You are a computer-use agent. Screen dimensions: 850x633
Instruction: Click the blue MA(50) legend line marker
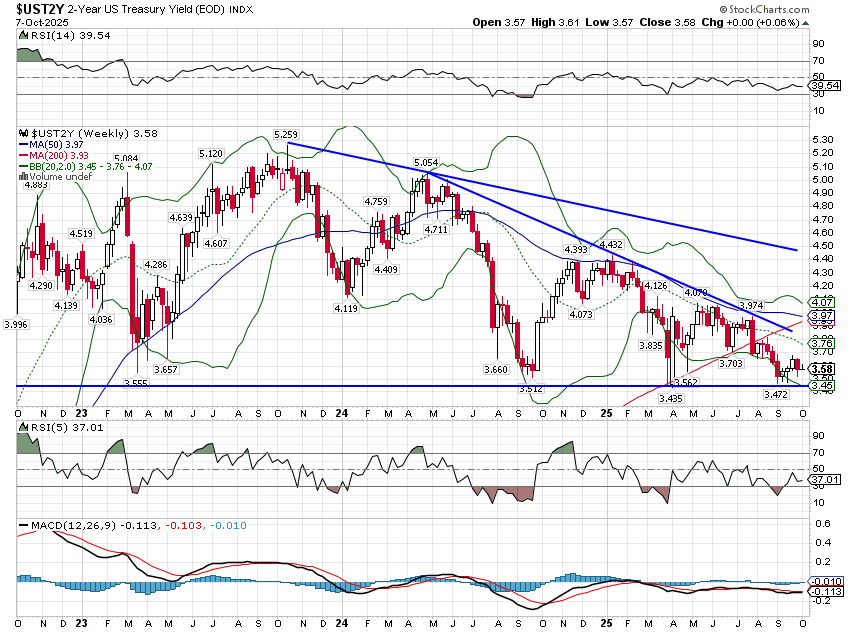24,145
